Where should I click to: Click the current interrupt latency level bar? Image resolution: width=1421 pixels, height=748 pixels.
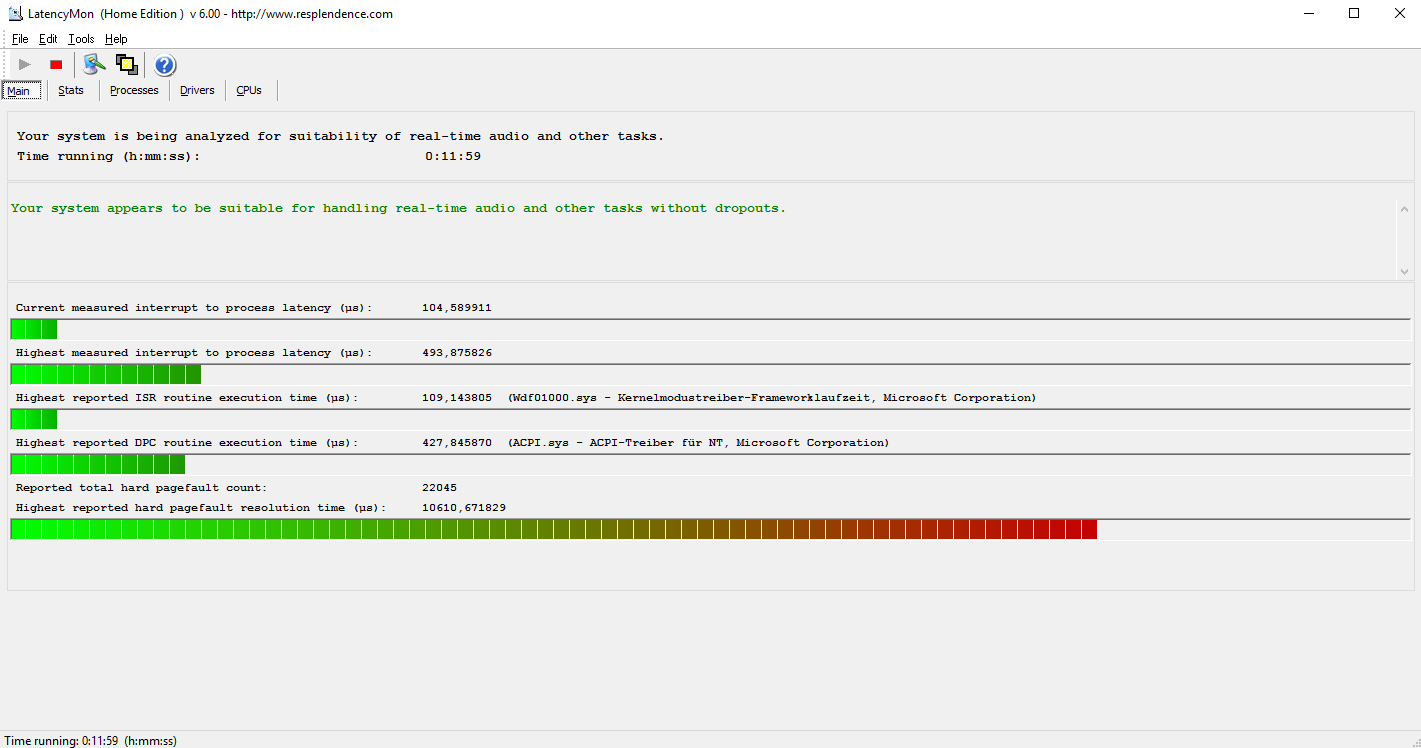click(710, 329)
